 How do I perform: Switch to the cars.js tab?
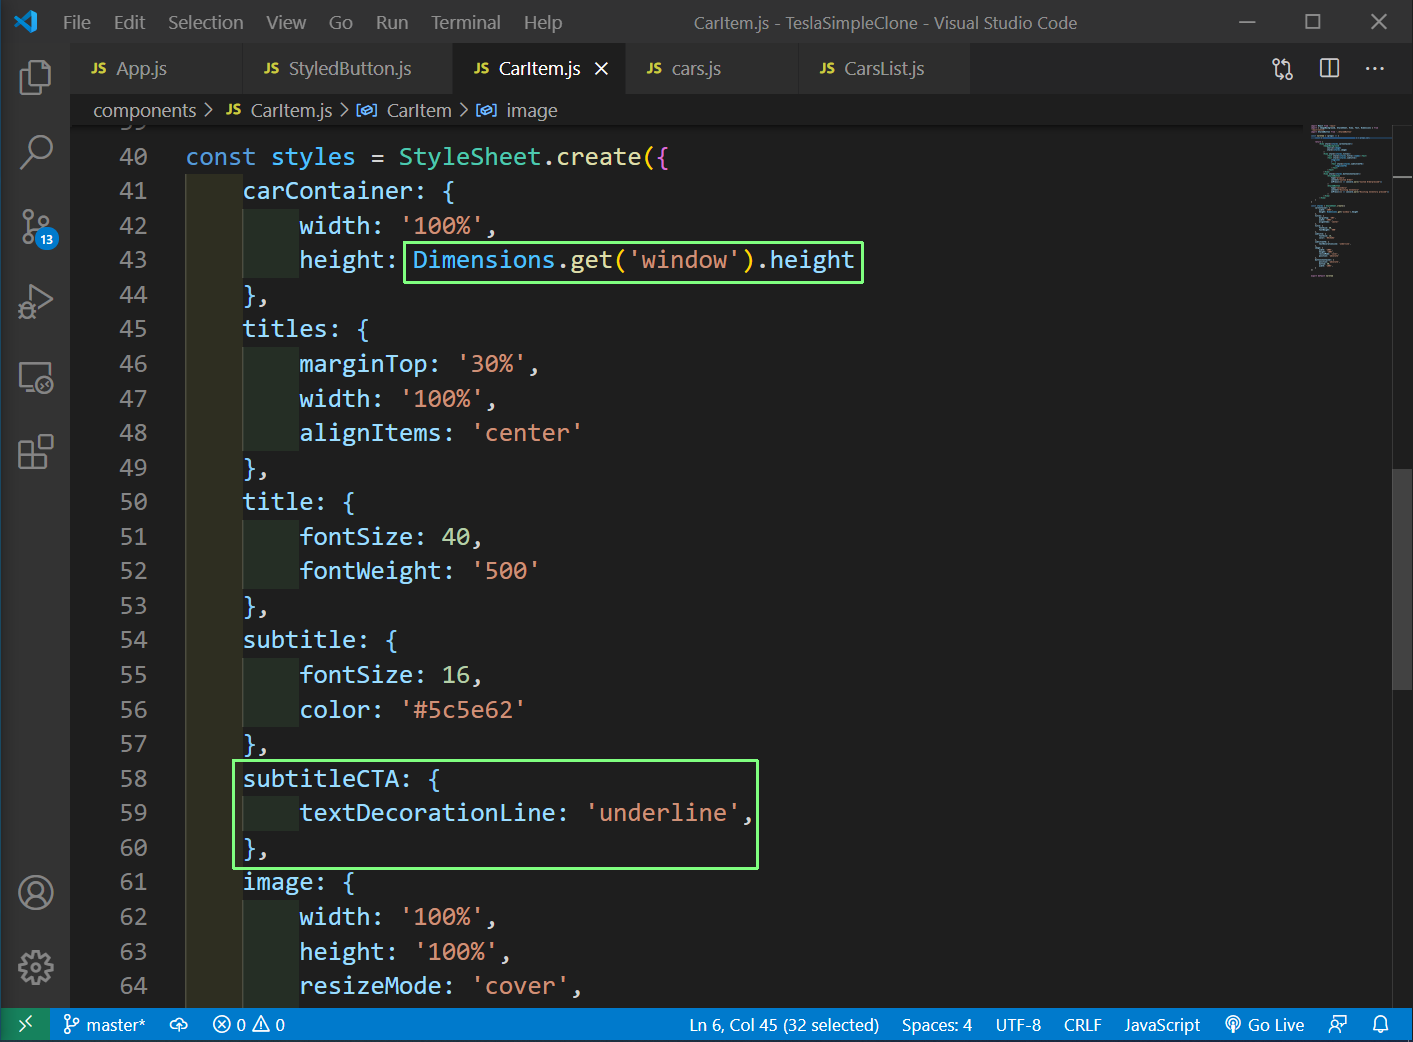(x=712, y=68)
